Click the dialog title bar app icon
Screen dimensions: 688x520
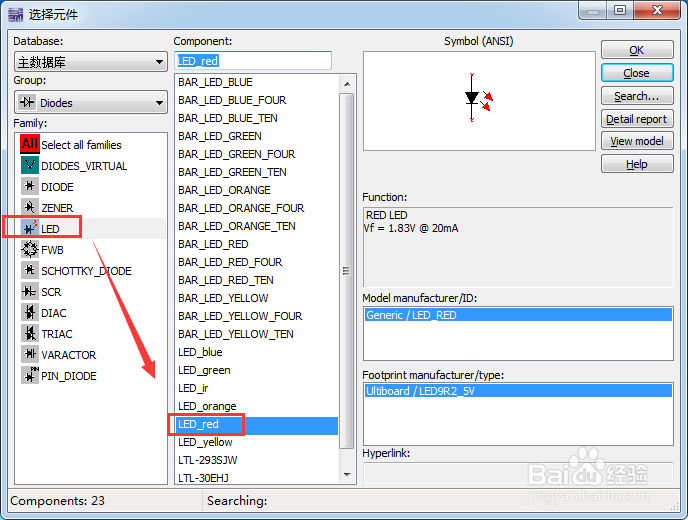tap(16, 14)
